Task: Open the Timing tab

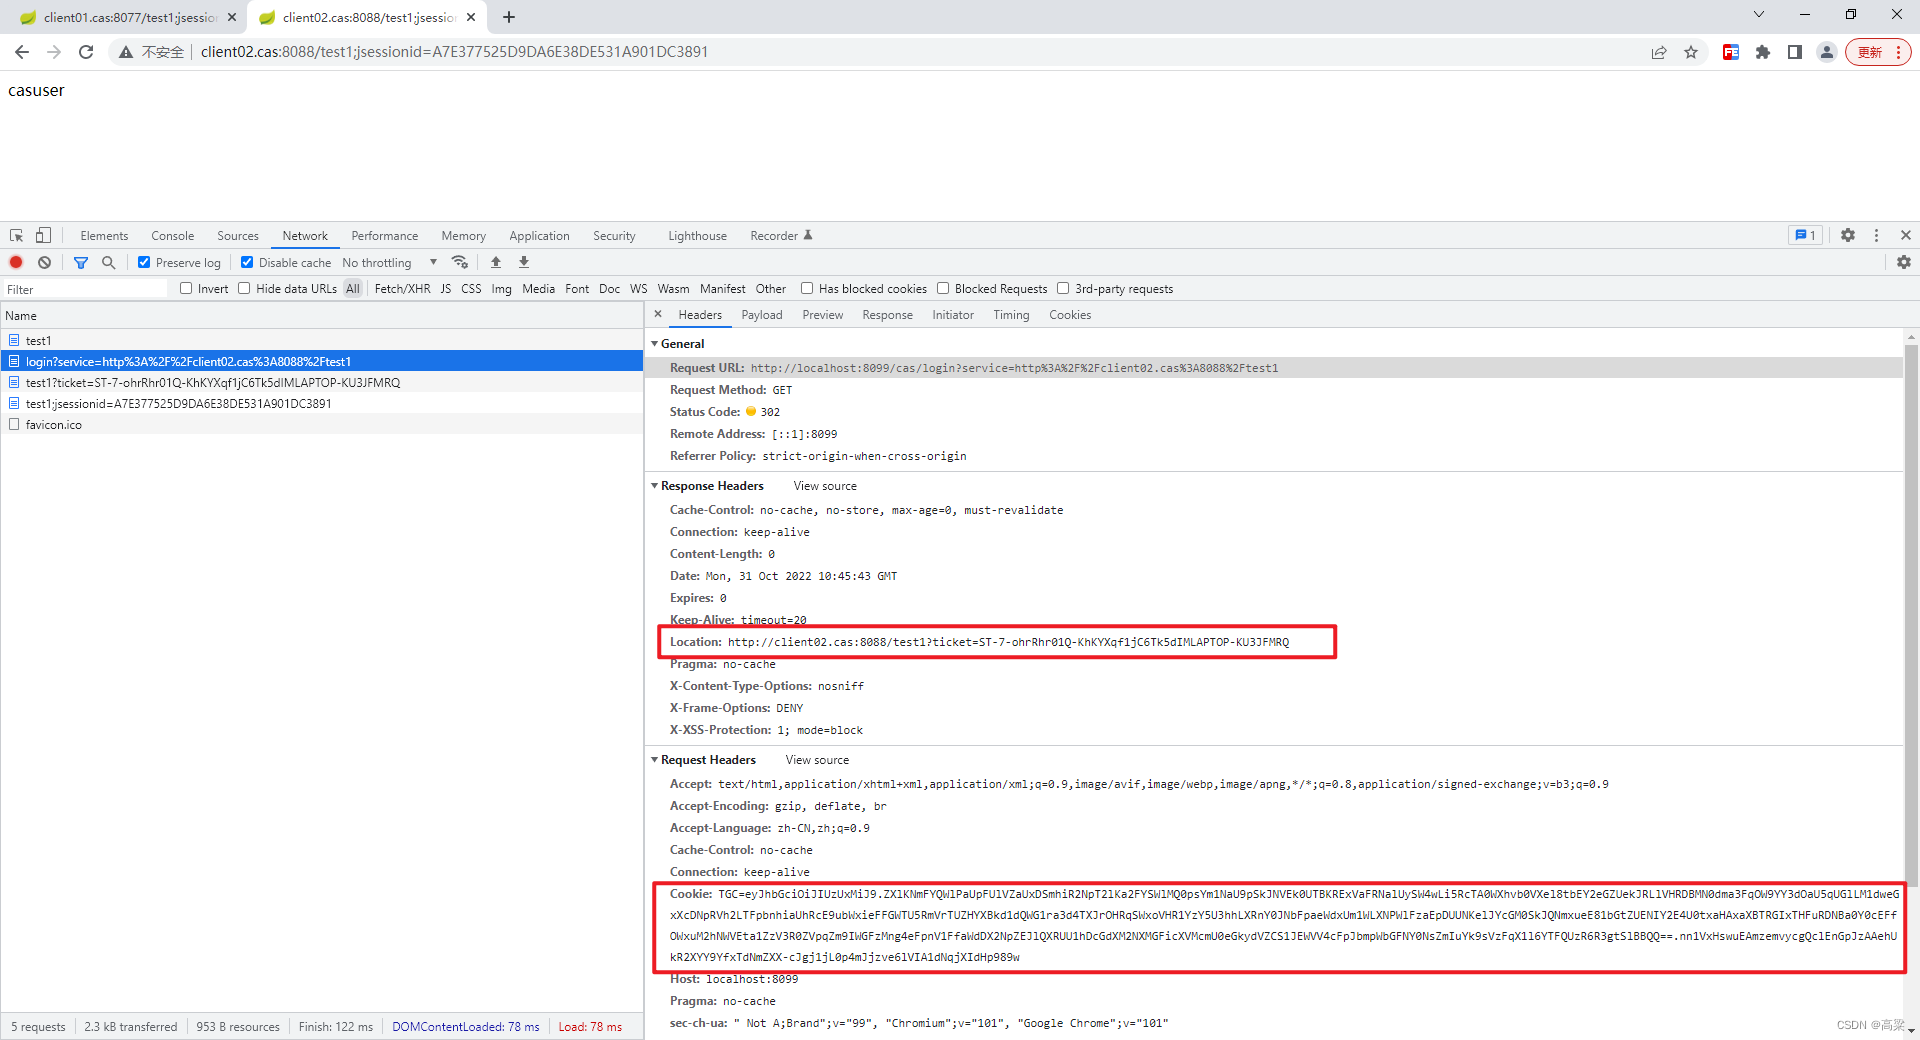Action: 1011,315
